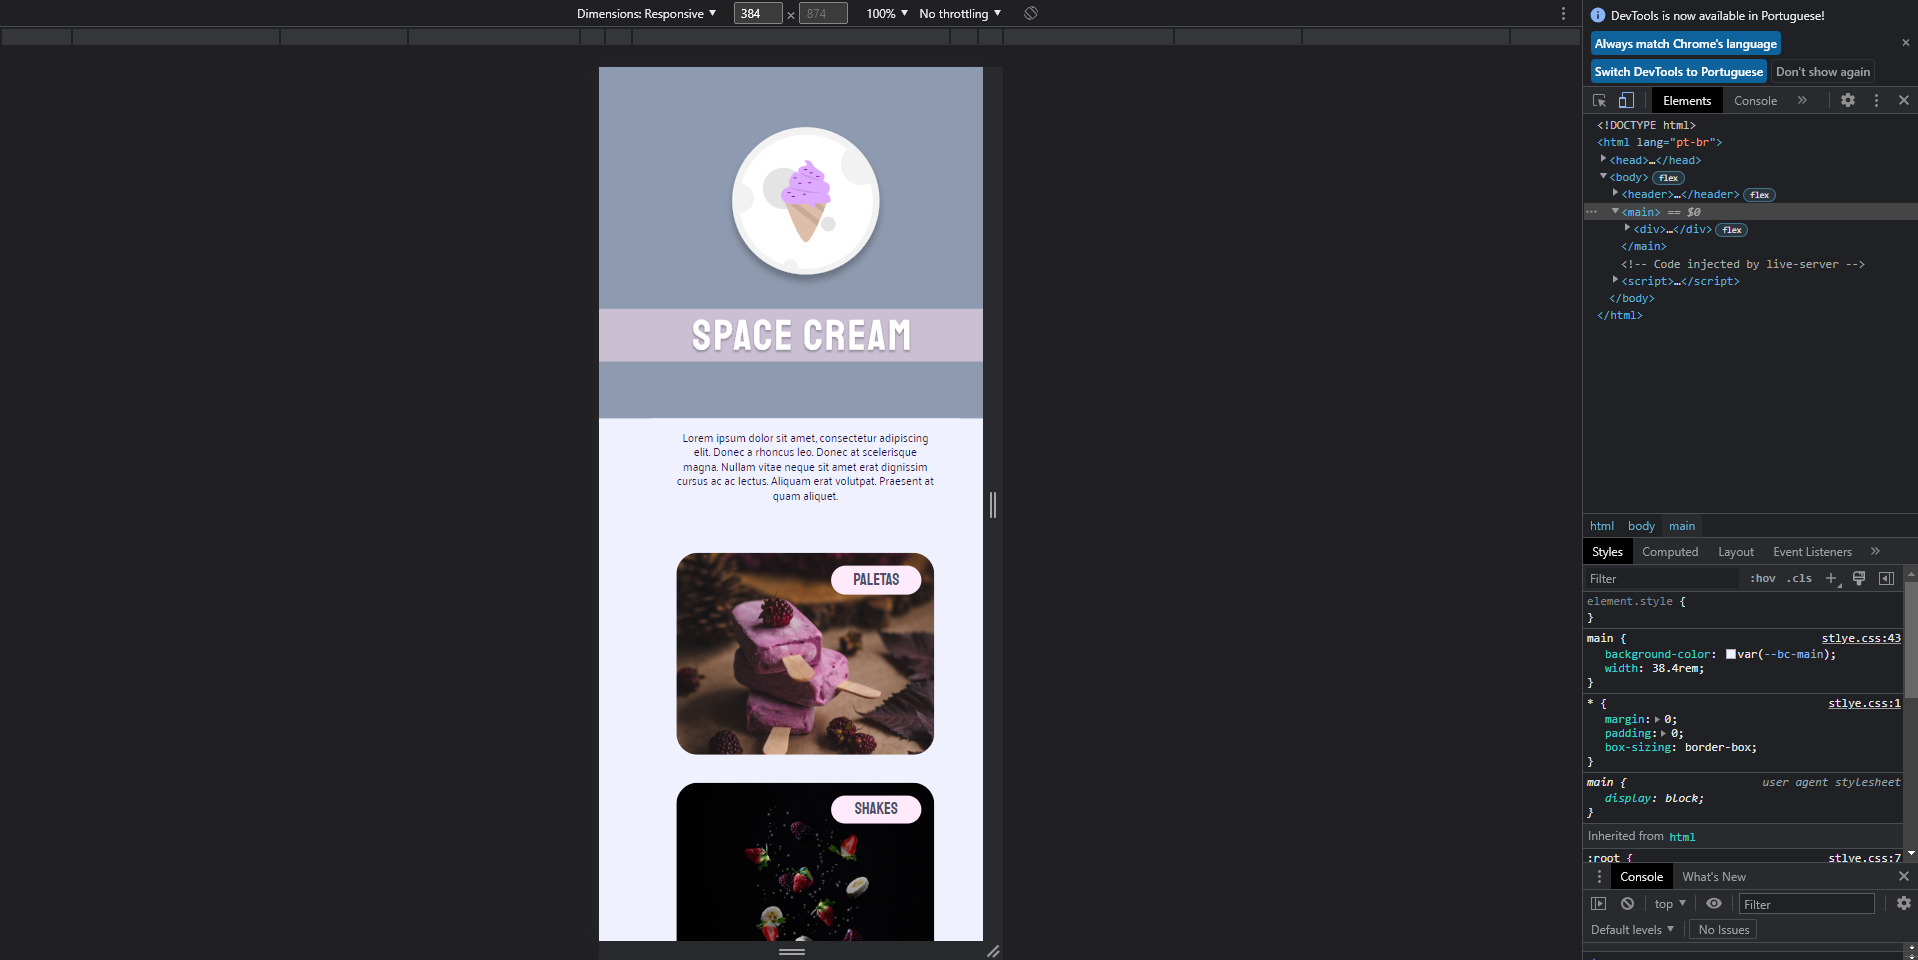Toggle flex badge on body element

coord(1668,178)
